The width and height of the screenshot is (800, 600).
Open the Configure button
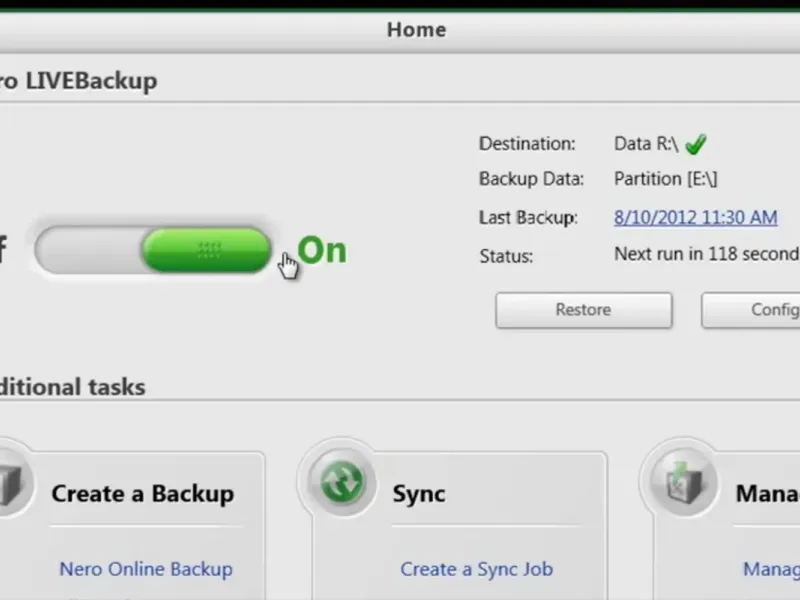coord(751,310)
